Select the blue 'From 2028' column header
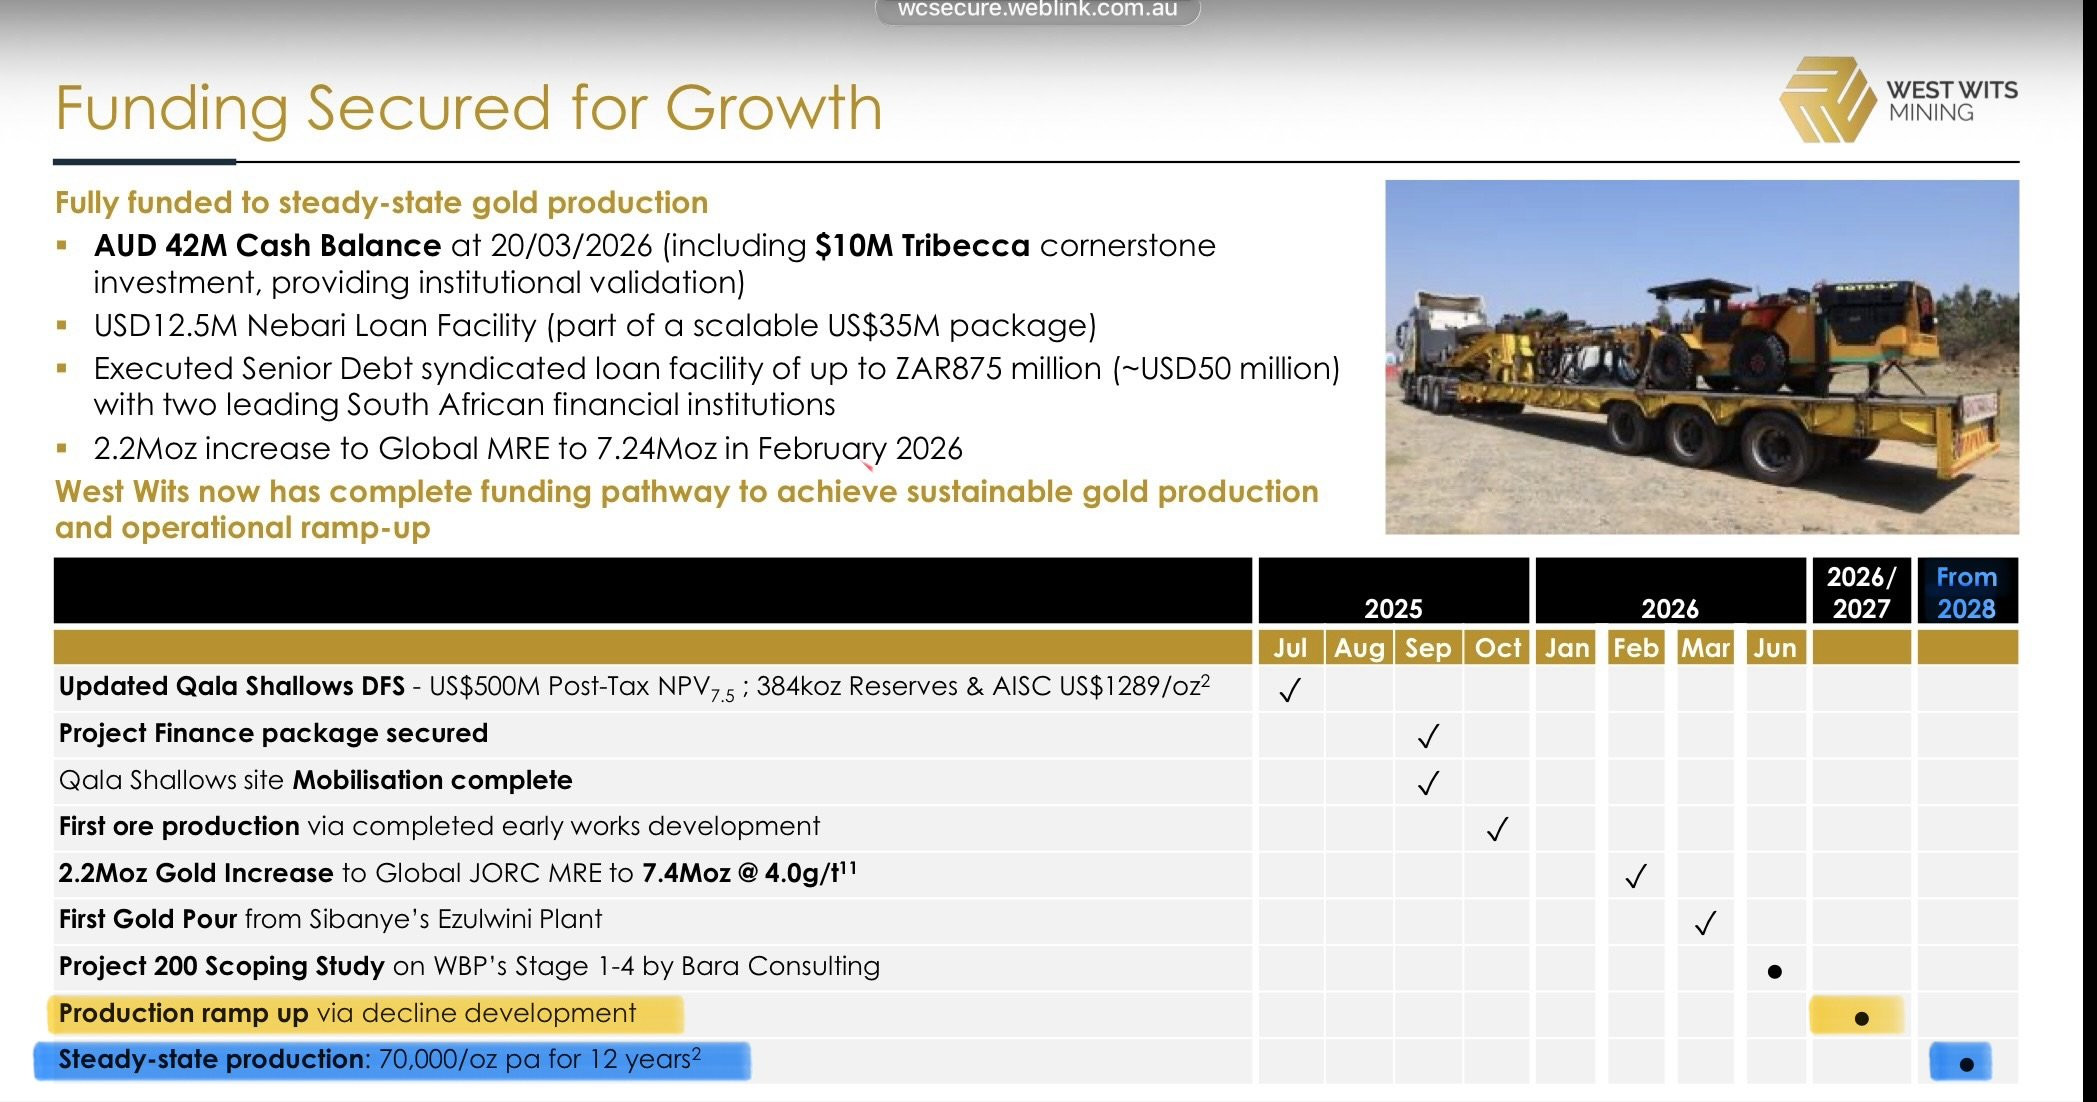 pos(1966,592)
